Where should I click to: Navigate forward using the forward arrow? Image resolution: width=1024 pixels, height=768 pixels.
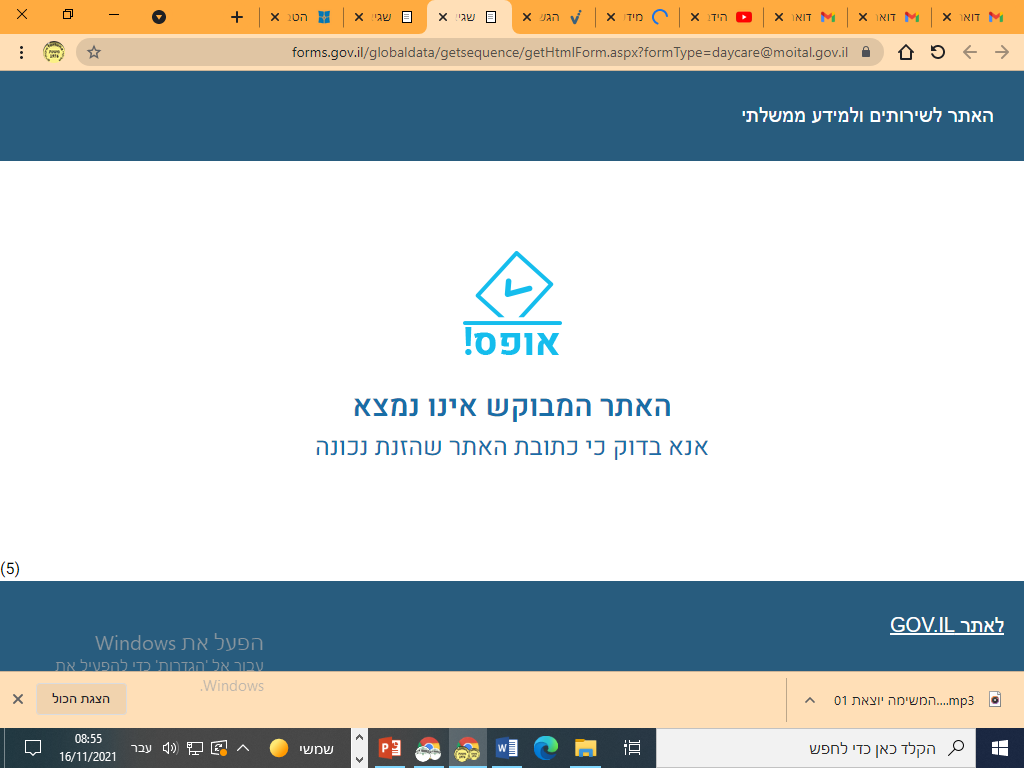pyautogui.click(x=1001, y=52)
